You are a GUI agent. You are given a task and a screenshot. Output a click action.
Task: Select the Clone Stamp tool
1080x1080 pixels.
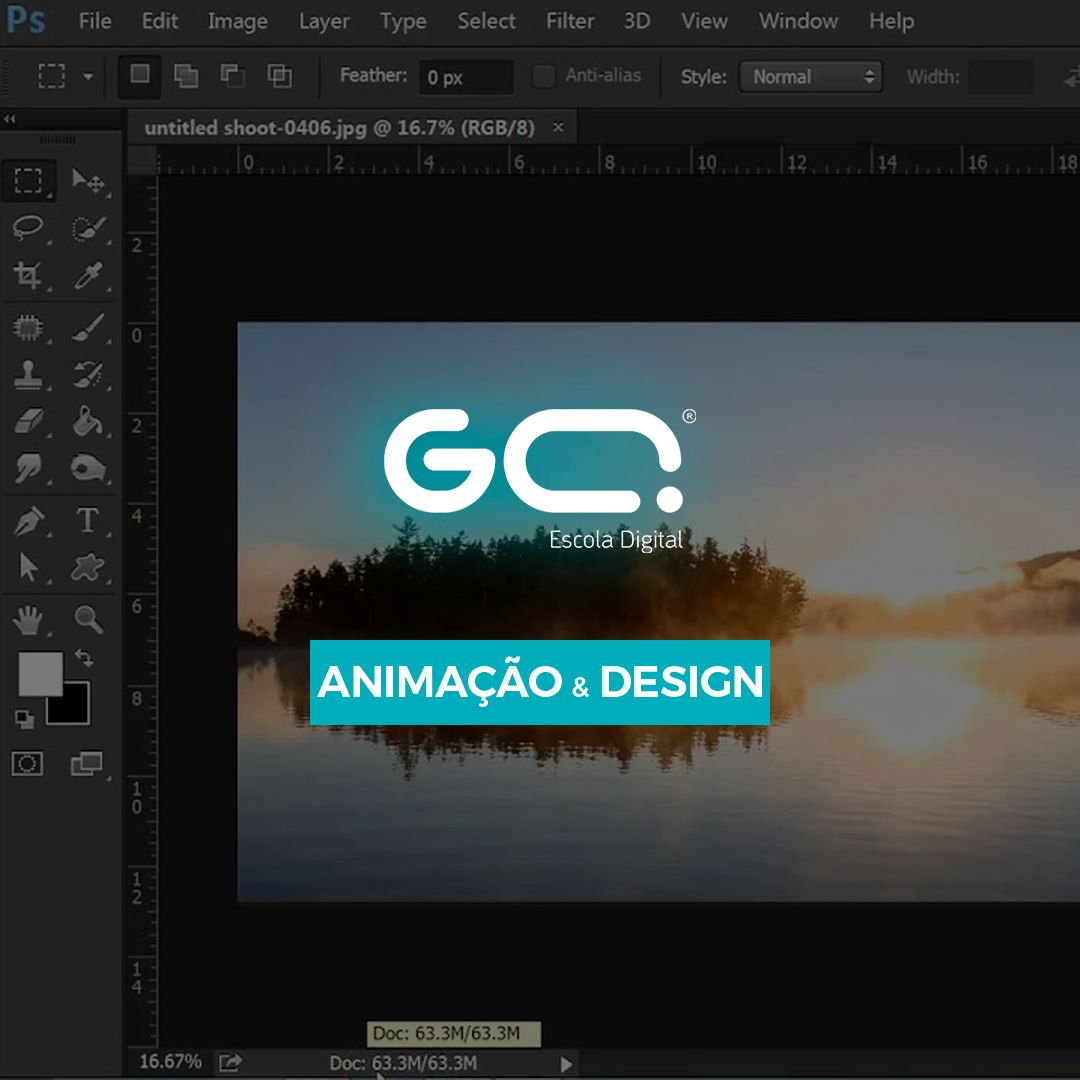pos(28,375)
